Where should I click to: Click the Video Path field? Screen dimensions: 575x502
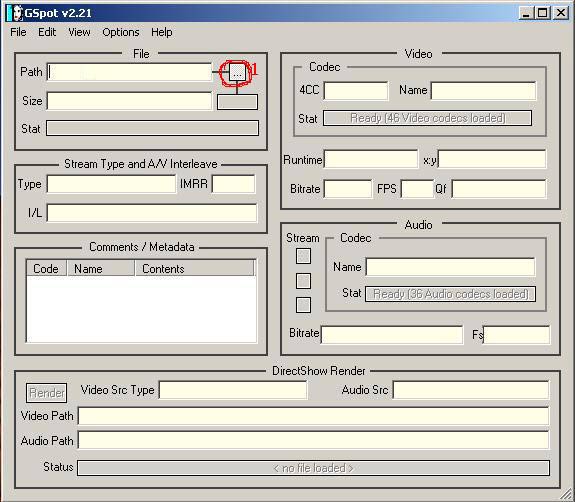[314, 416]
